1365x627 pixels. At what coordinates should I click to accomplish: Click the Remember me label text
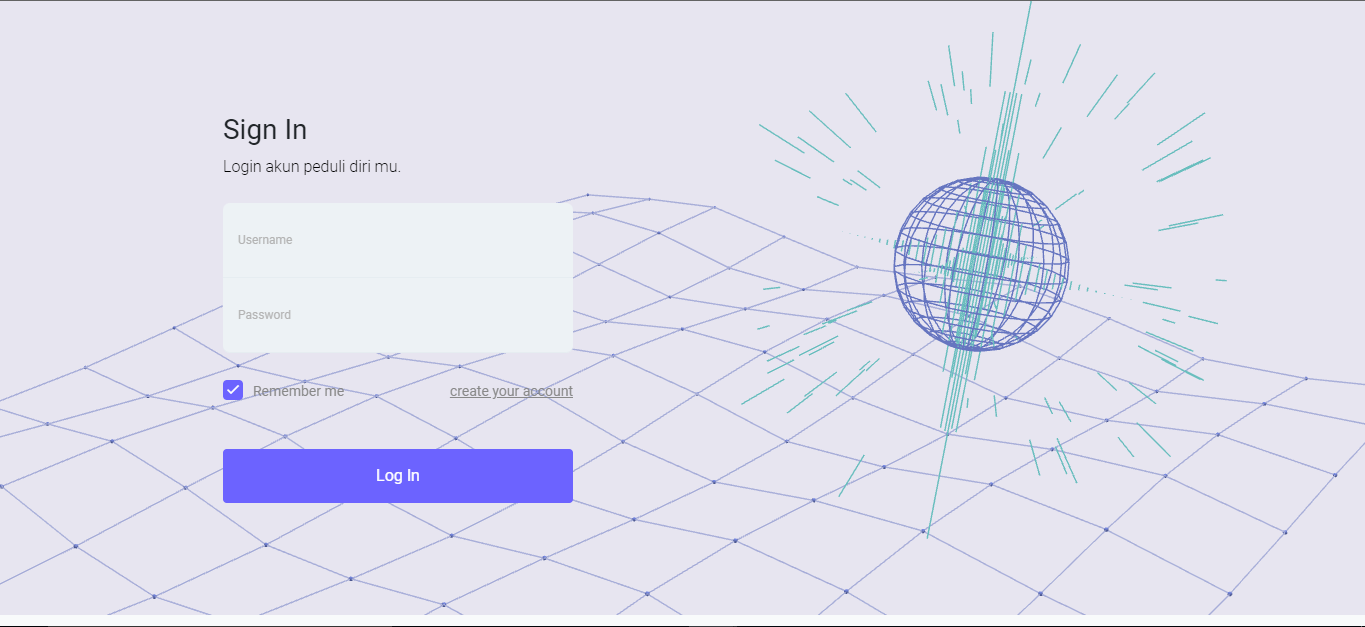pos(298,391)
